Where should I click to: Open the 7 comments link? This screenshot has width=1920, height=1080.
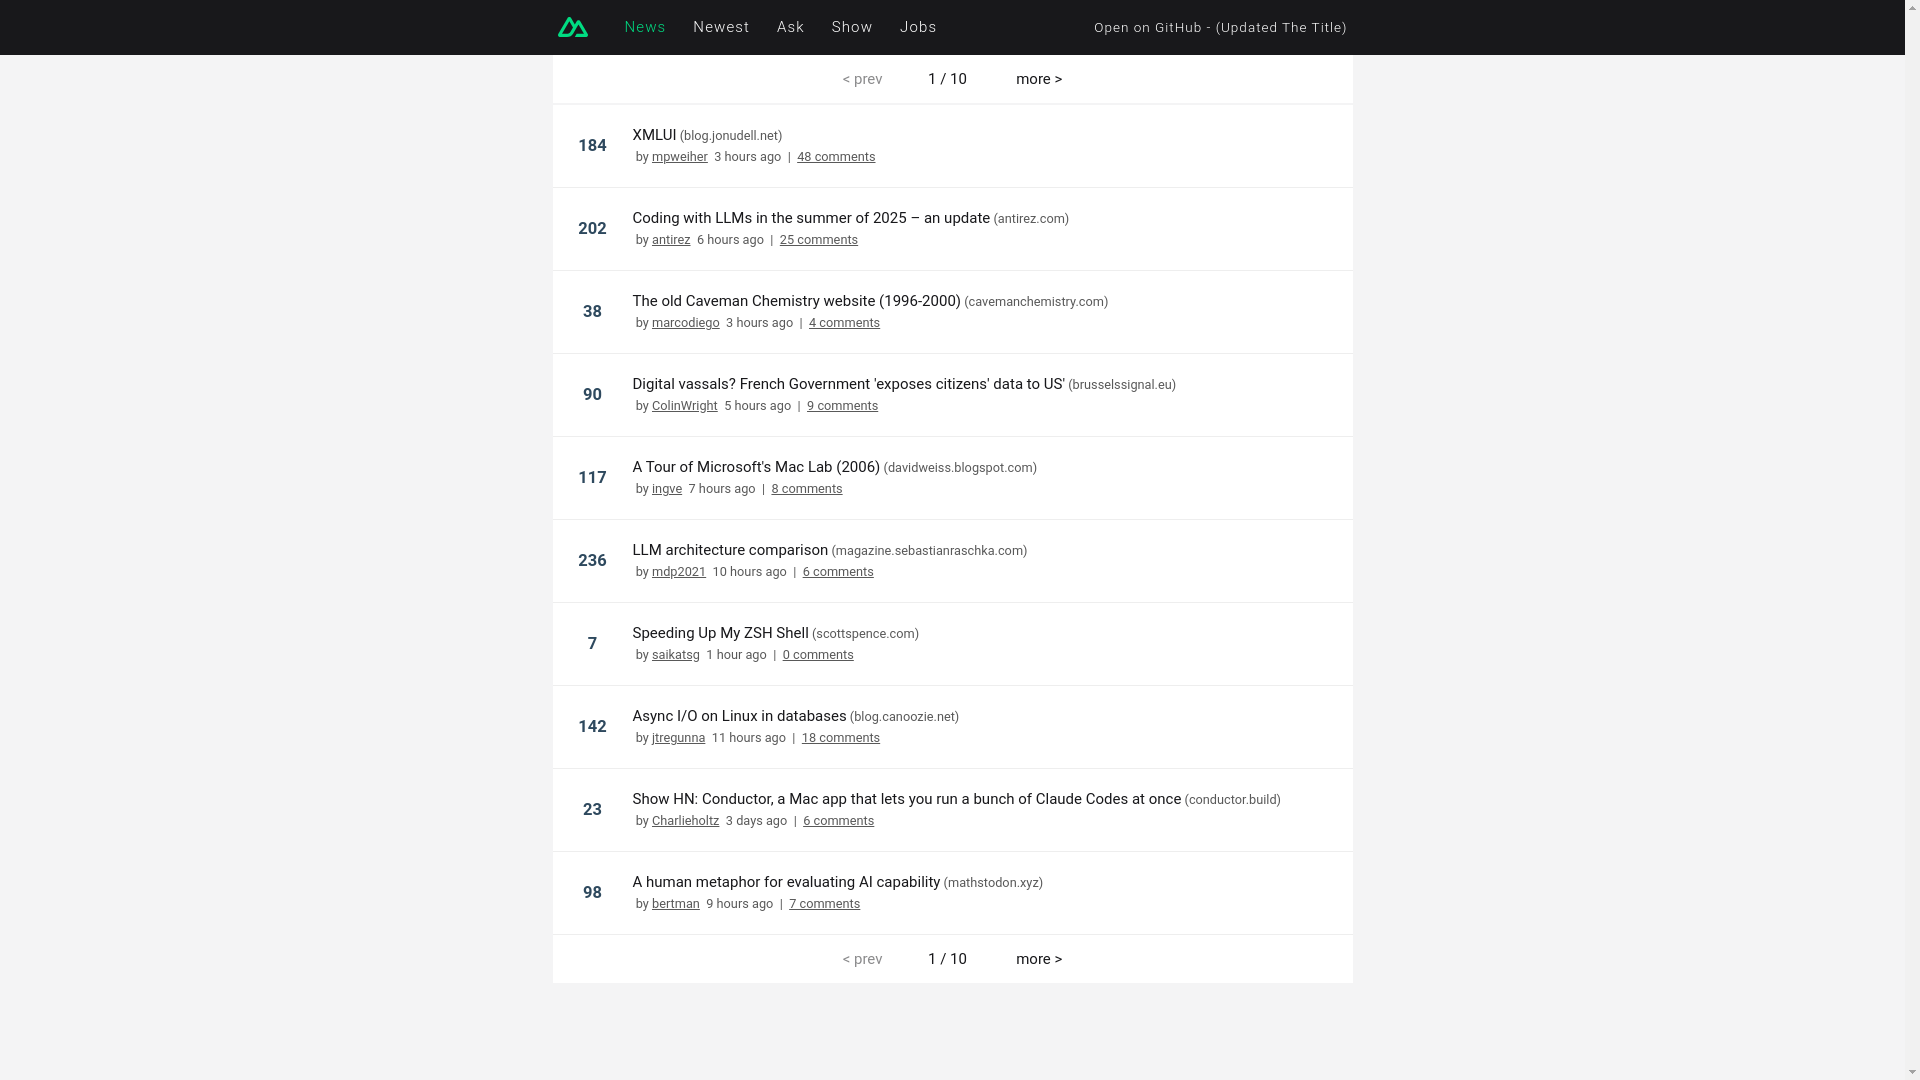coord(824,904)
